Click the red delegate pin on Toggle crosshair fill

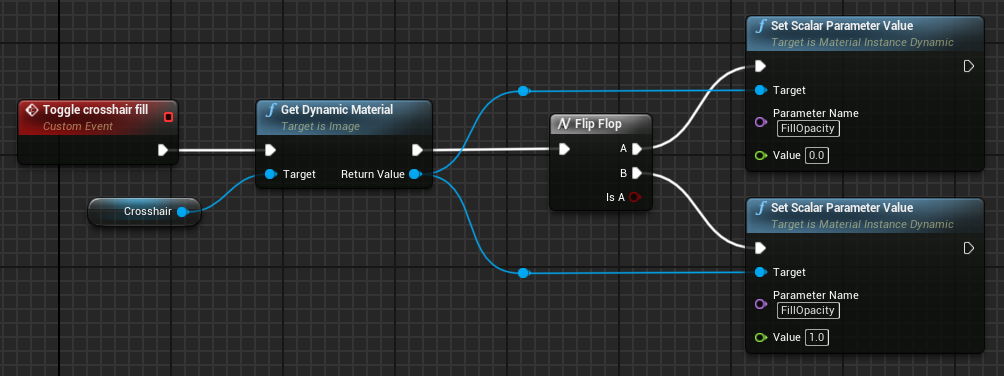[168, 117]
